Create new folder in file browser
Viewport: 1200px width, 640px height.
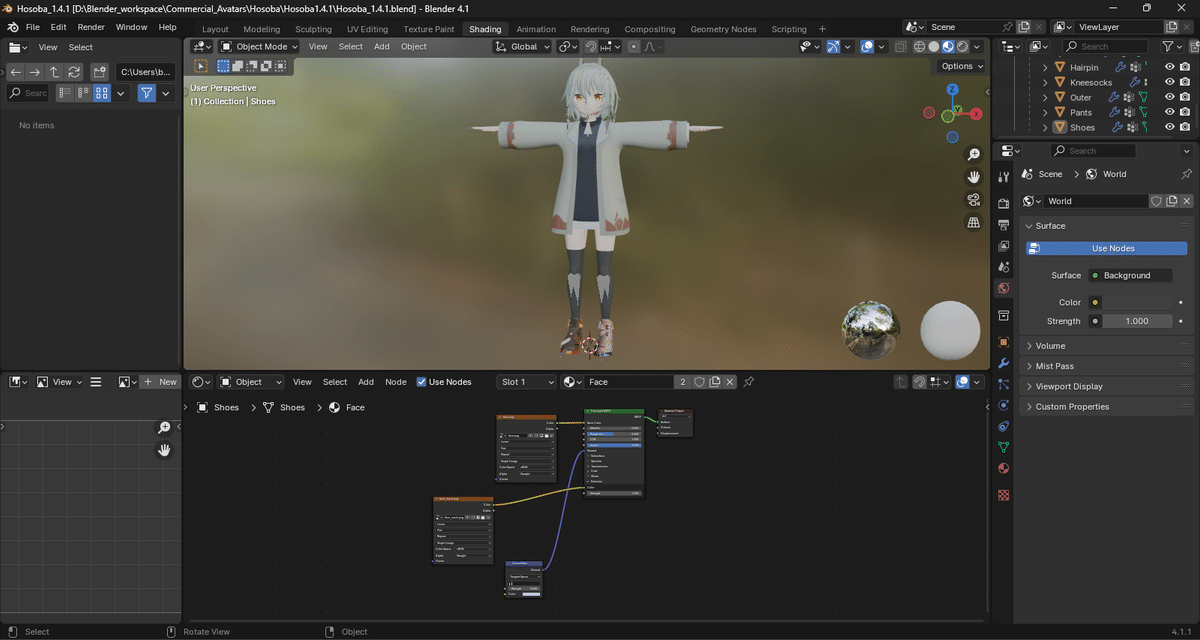[99, 72]
